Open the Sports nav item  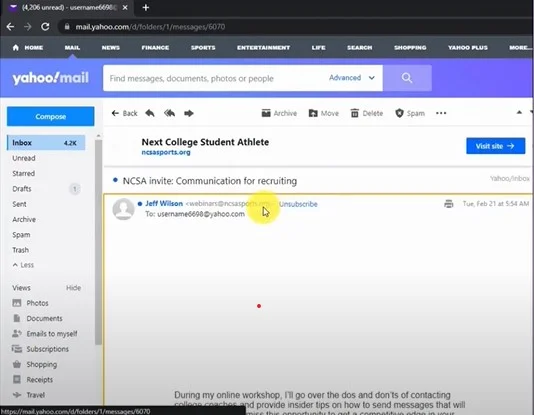pos(203,48)
